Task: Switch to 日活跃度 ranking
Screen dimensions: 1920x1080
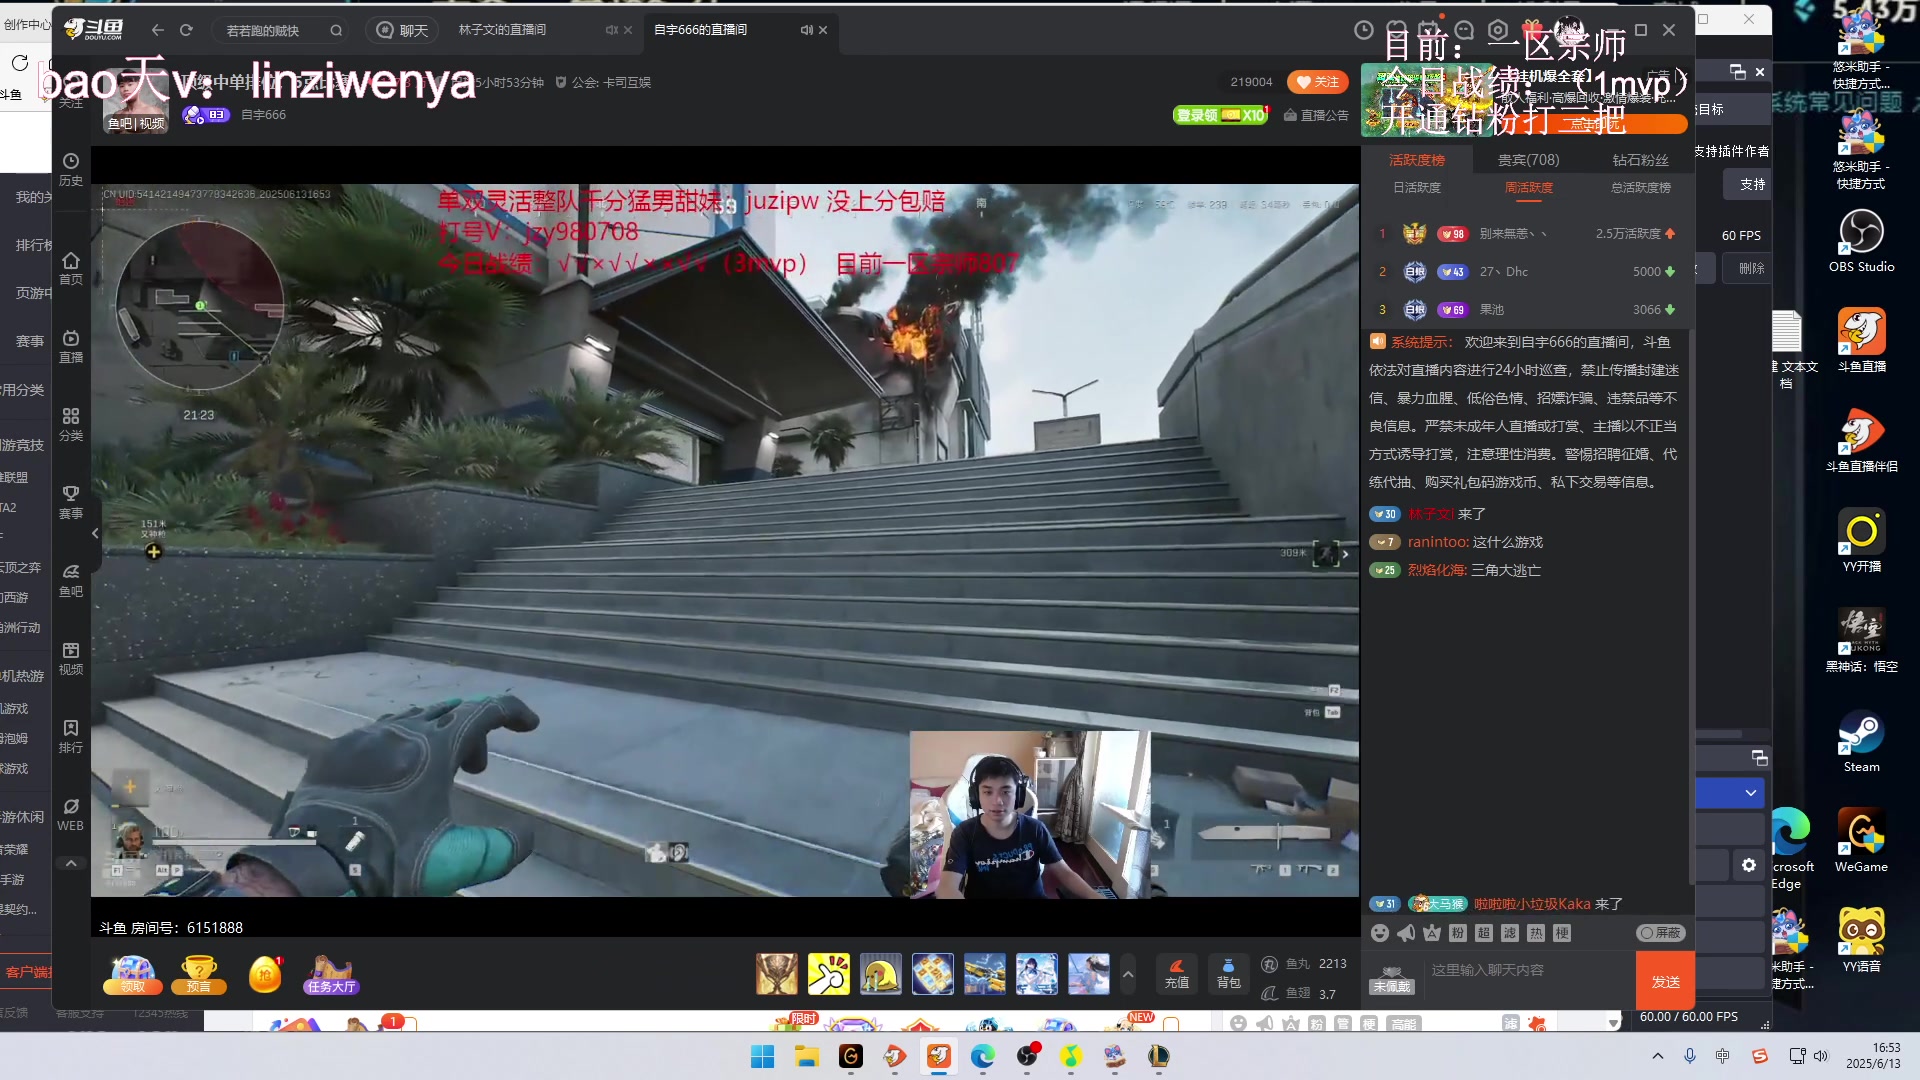Action: [1416, 188]
